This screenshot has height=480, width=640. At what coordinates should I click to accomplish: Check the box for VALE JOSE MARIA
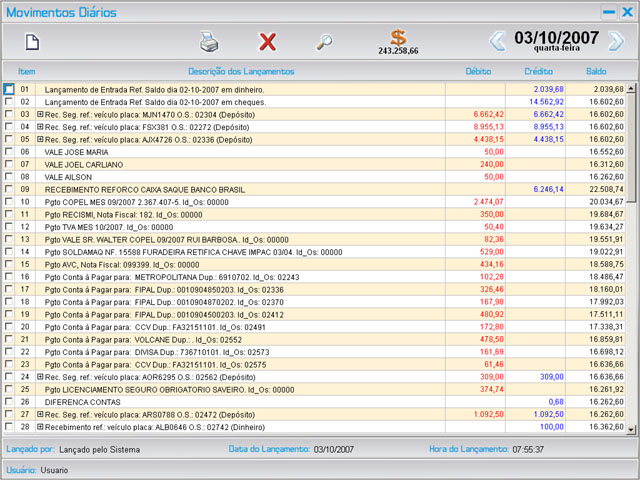click(9, 152)
